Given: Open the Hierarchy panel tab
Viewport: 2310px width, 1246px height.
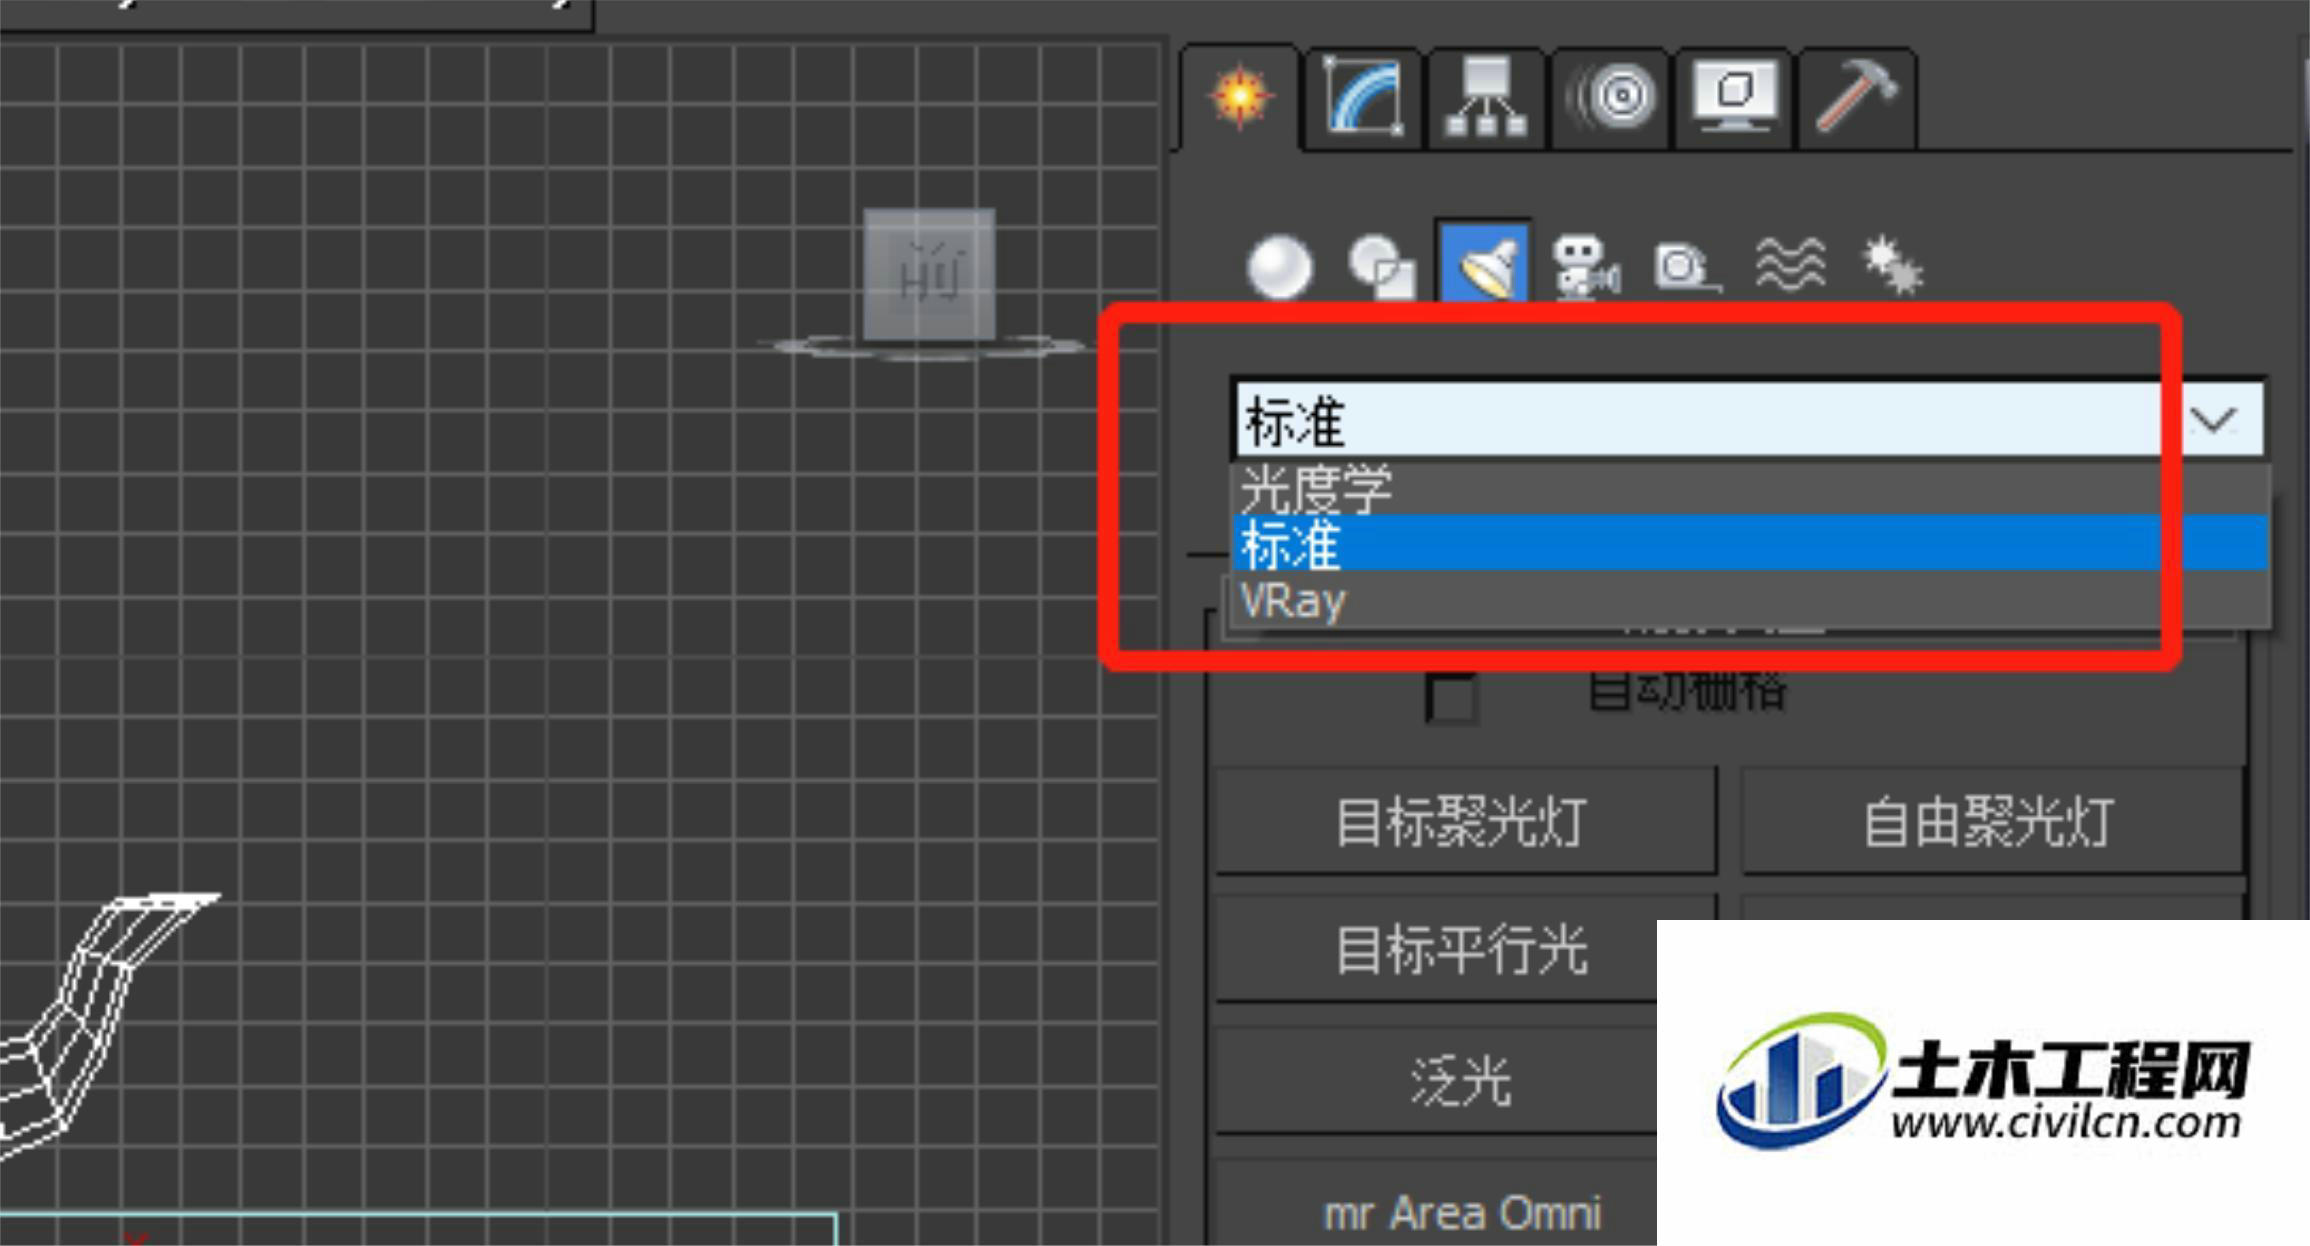Looking at the screenshot, I should tap(1485, 98).
